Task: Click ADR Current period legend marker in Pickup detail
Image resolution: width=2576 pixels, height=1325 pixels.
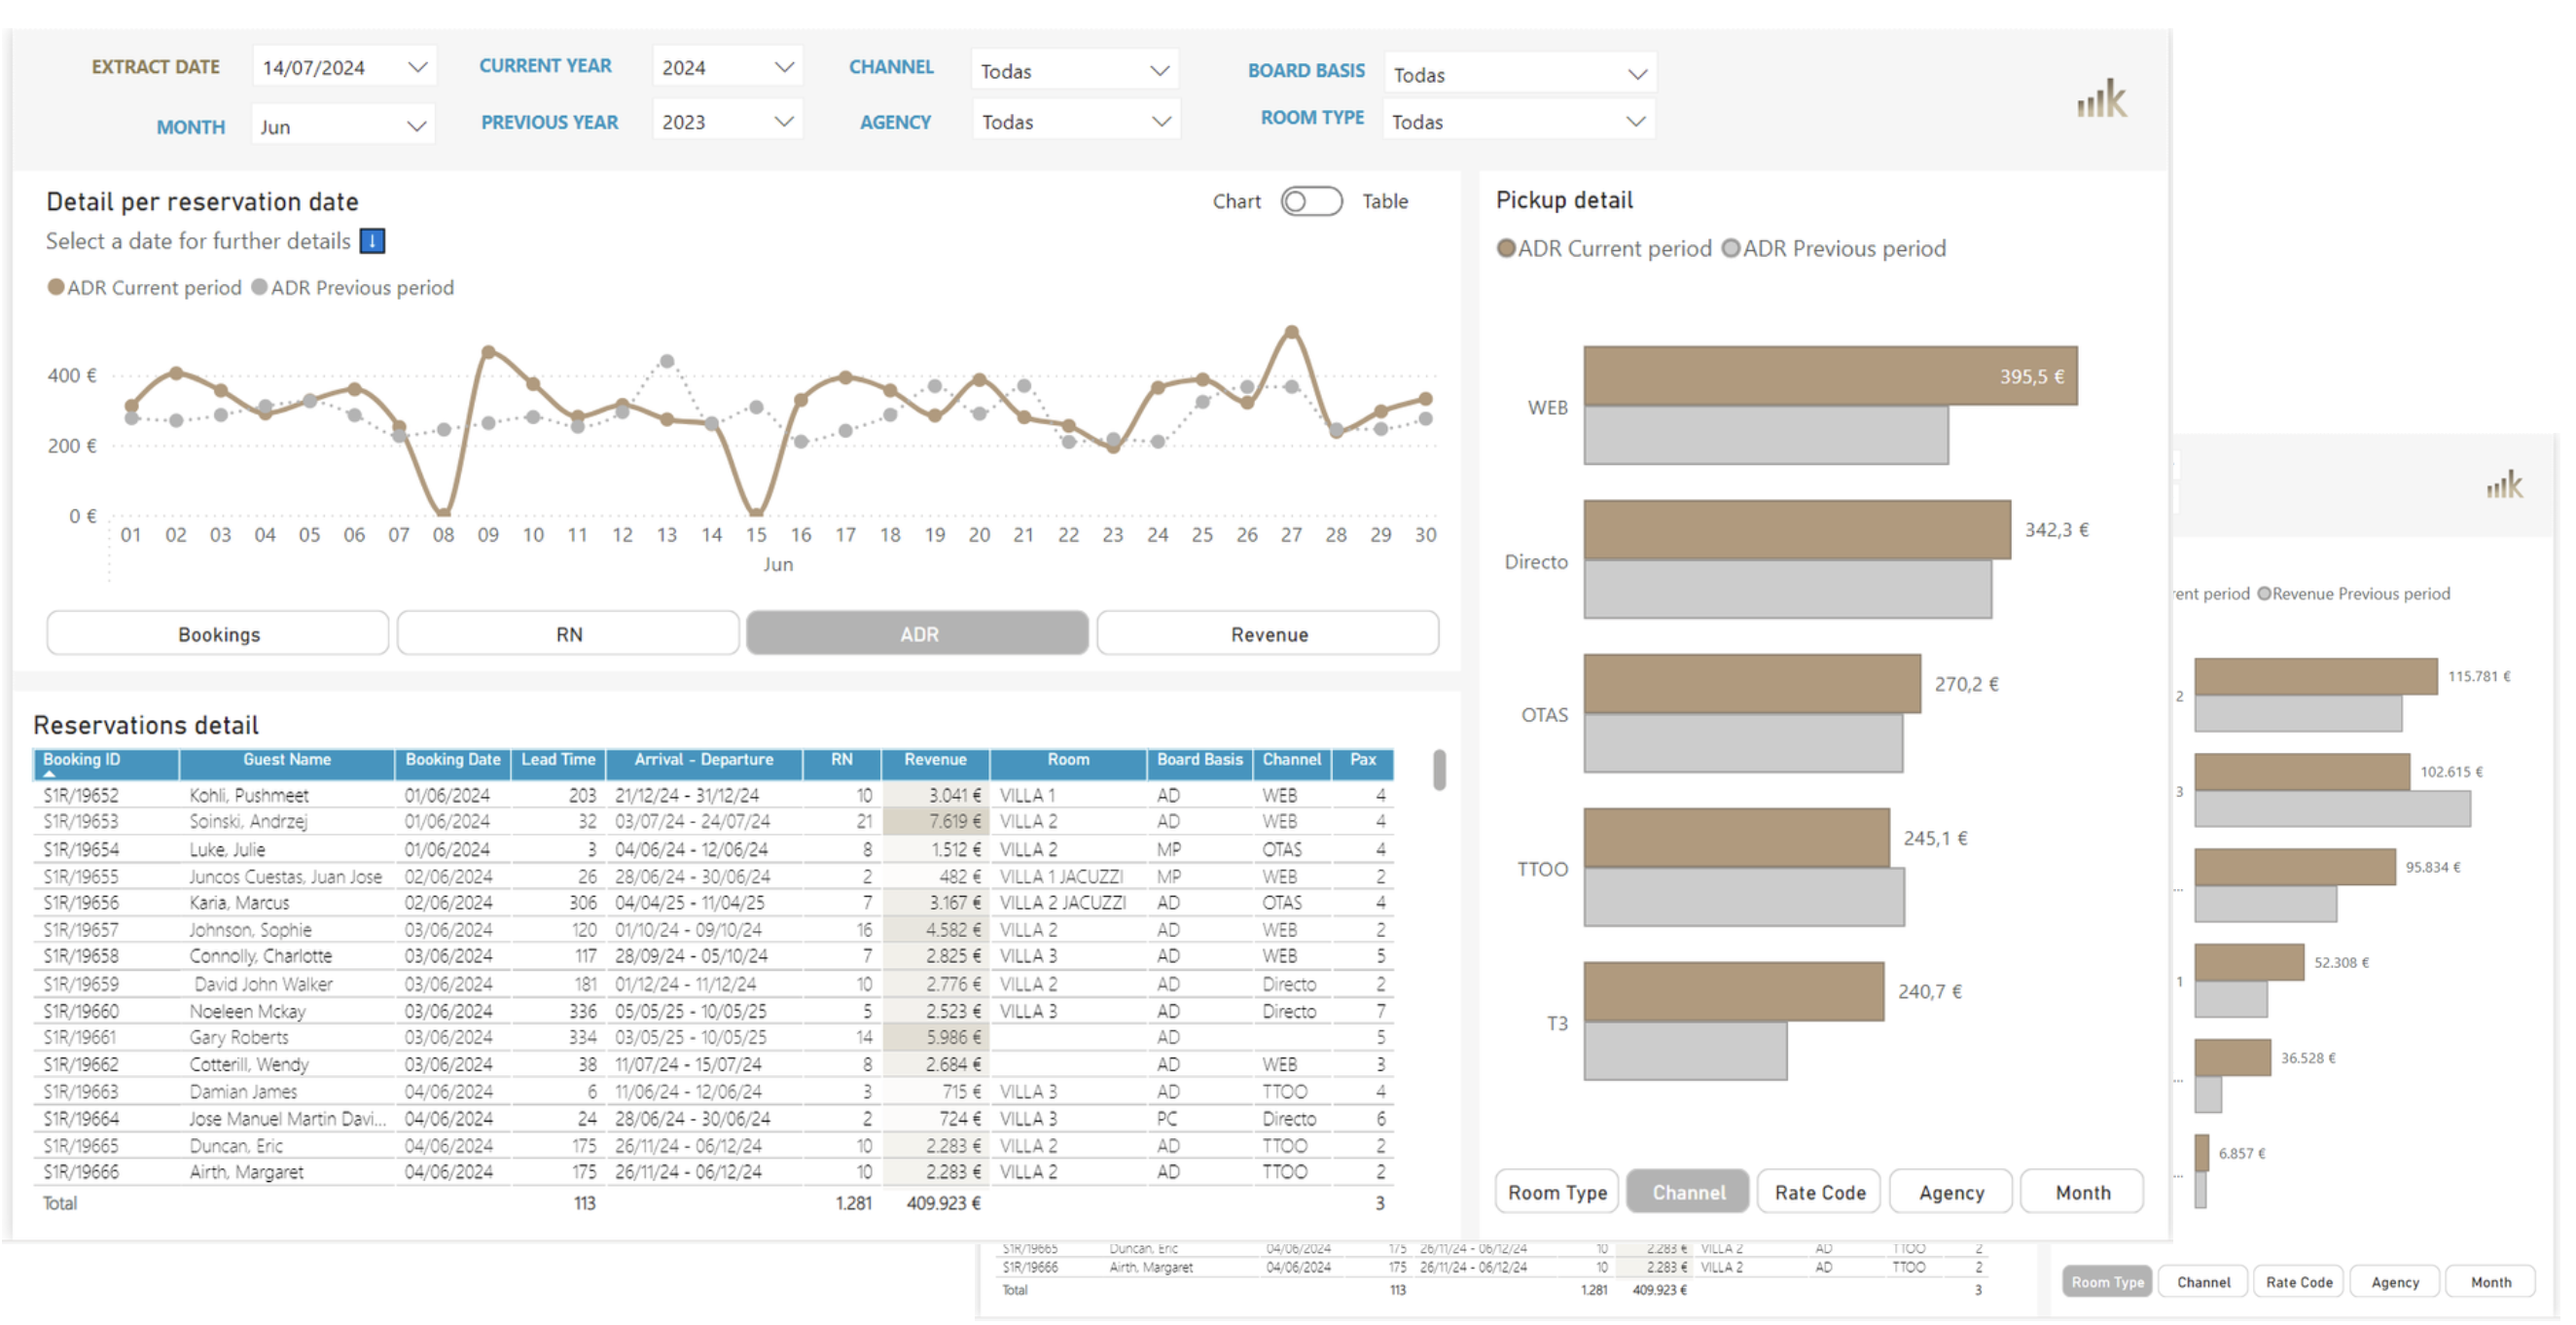Action: [1506, 248]
